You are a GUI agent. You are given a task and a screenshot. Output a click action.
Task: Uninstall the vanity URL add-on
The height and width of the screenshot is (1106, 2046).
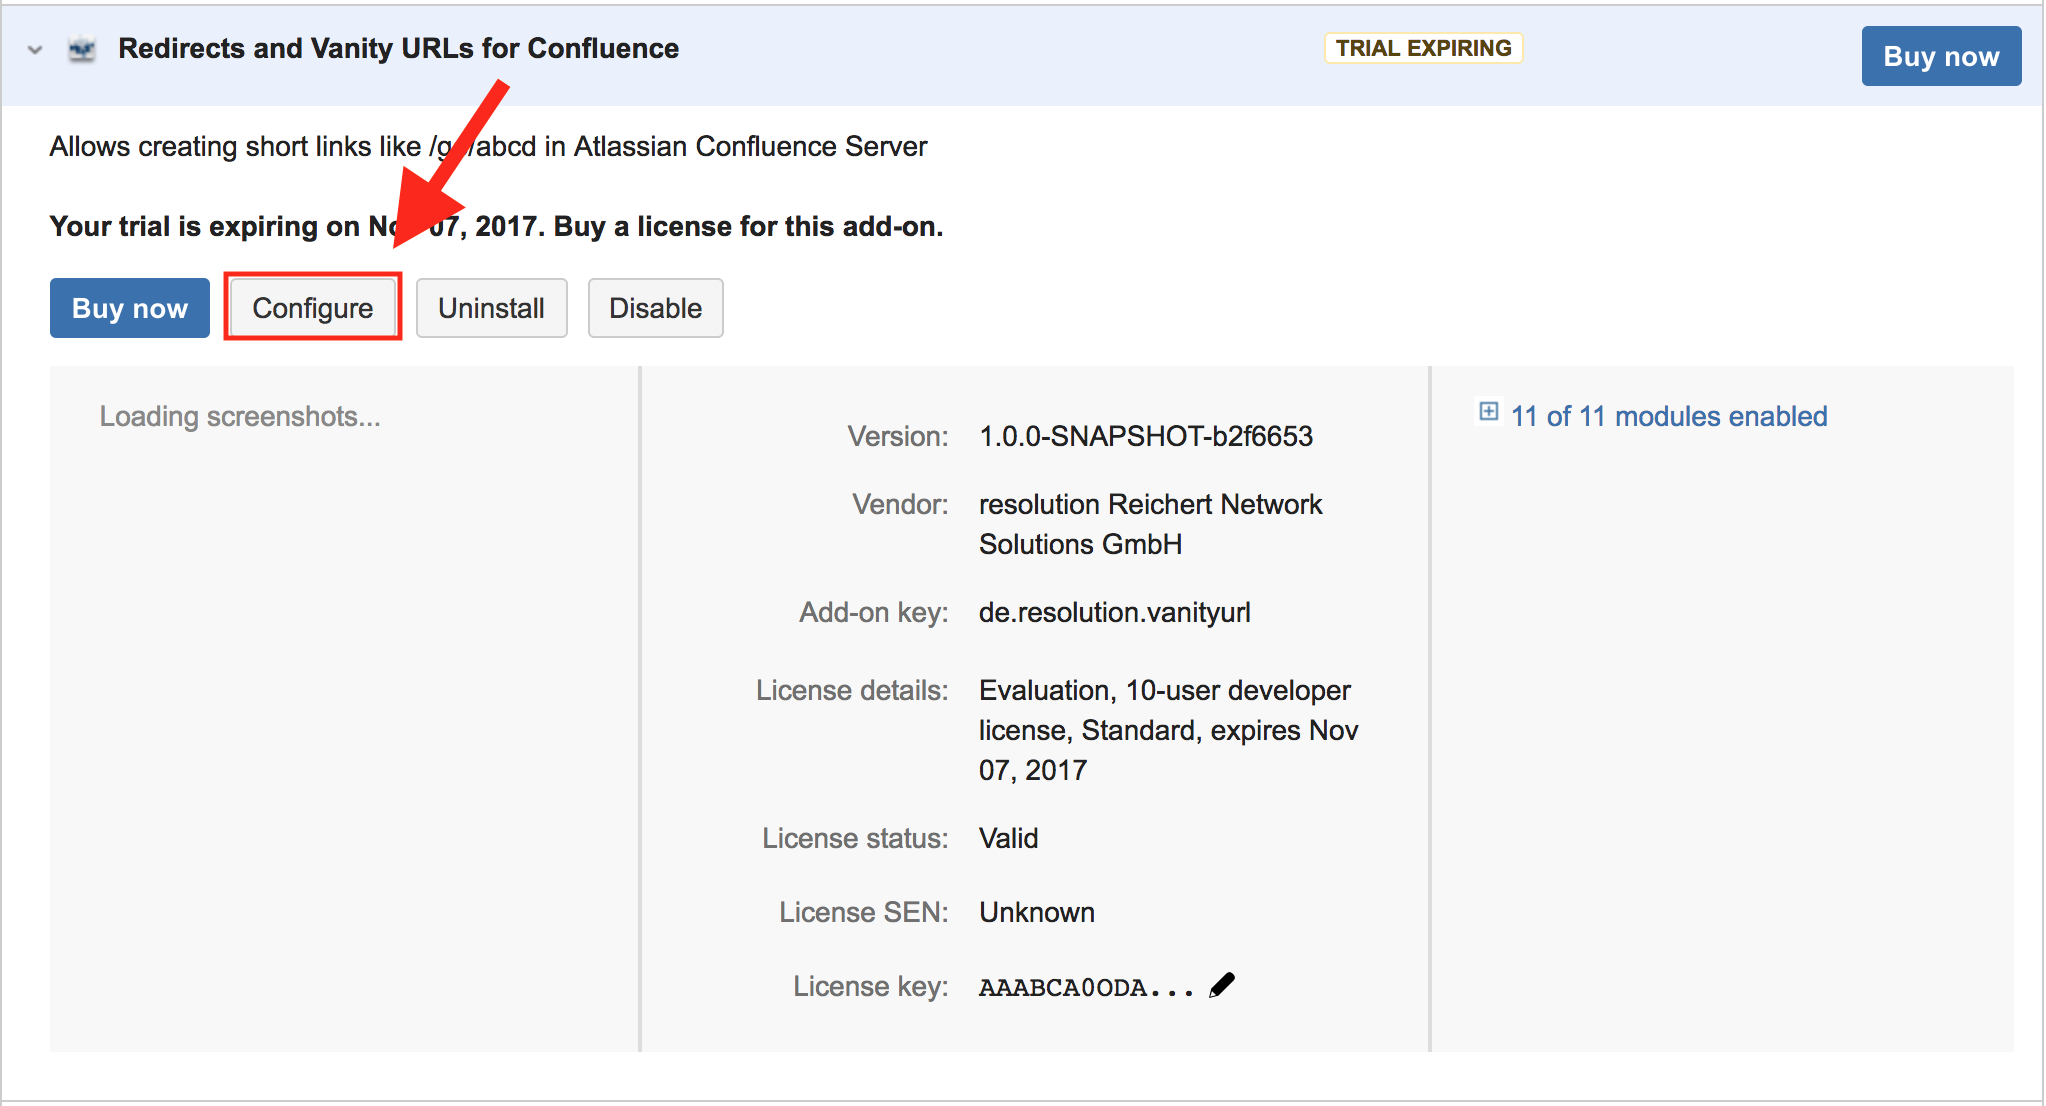tap(491, 308)
